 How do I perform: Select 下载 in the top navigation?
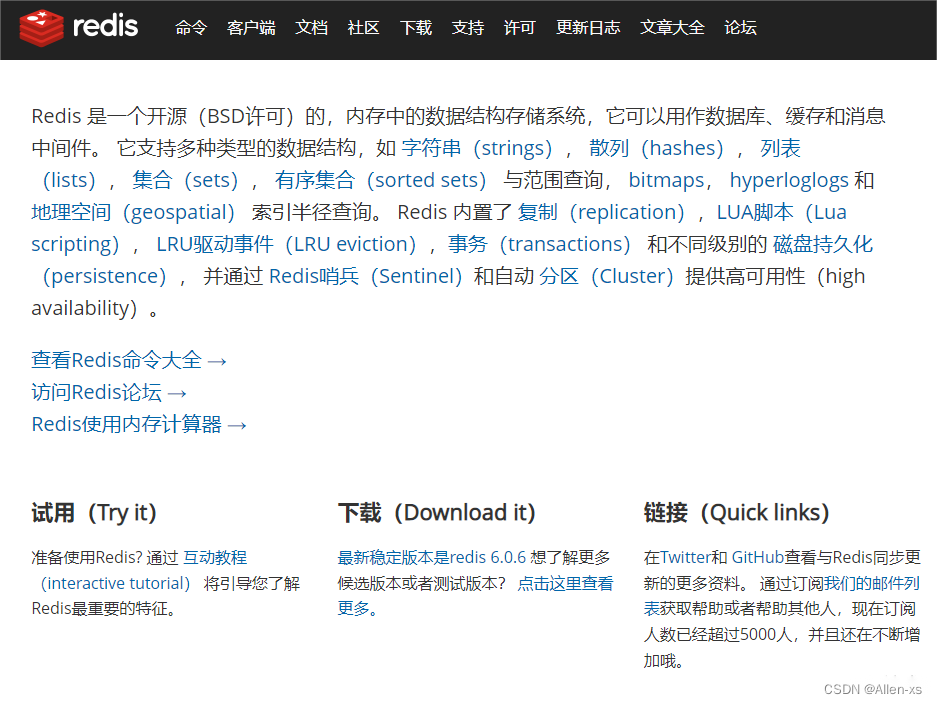(416, 27)
